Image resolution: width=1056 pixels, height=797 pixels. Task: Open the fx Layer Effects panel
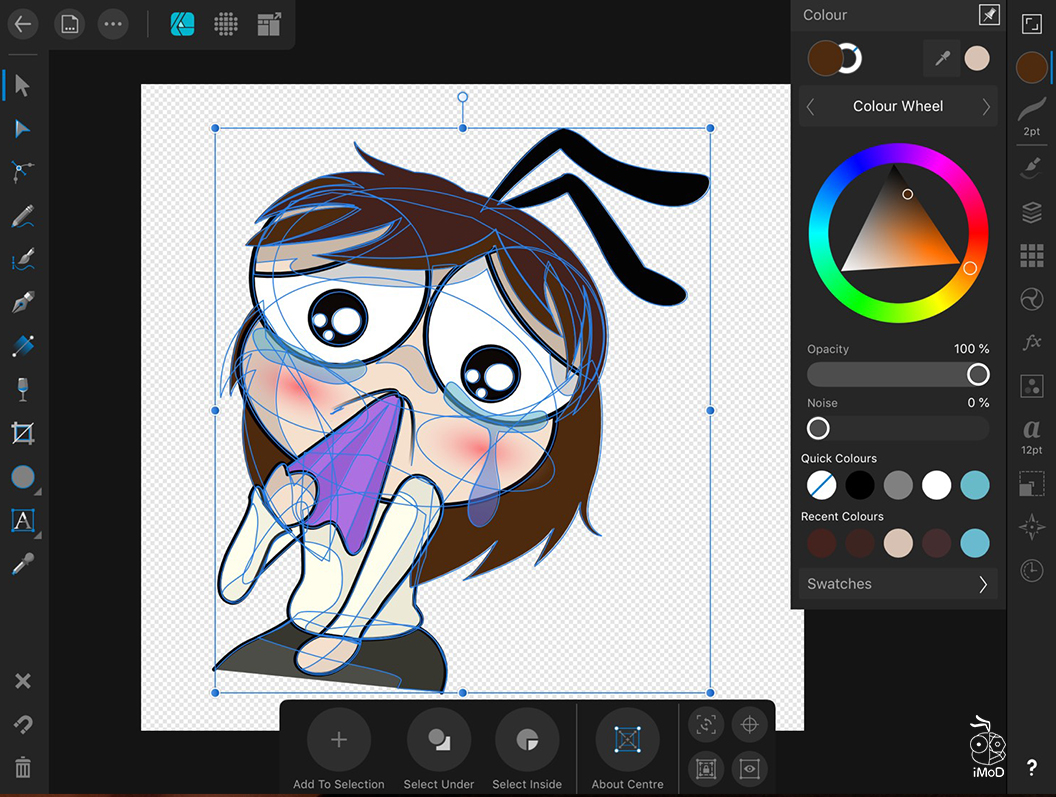pos(1031,342)
